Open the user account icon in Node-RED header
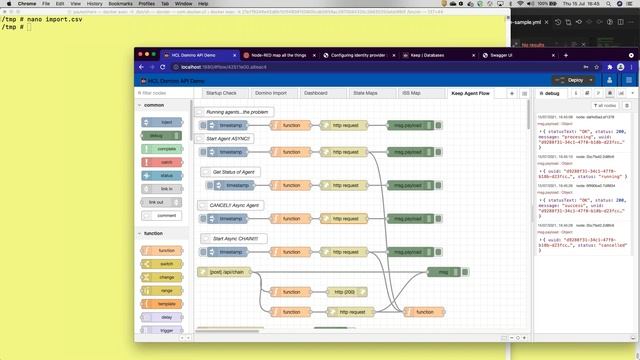 tap(609, 80)
